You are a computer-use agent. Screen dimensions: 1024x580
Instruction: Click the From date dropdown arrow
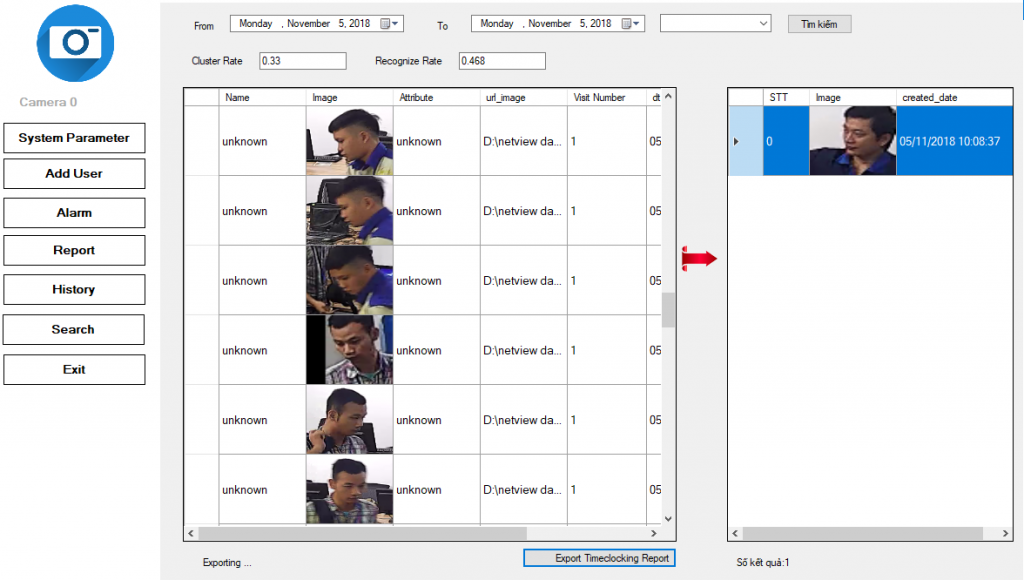[x=396, y=23]
